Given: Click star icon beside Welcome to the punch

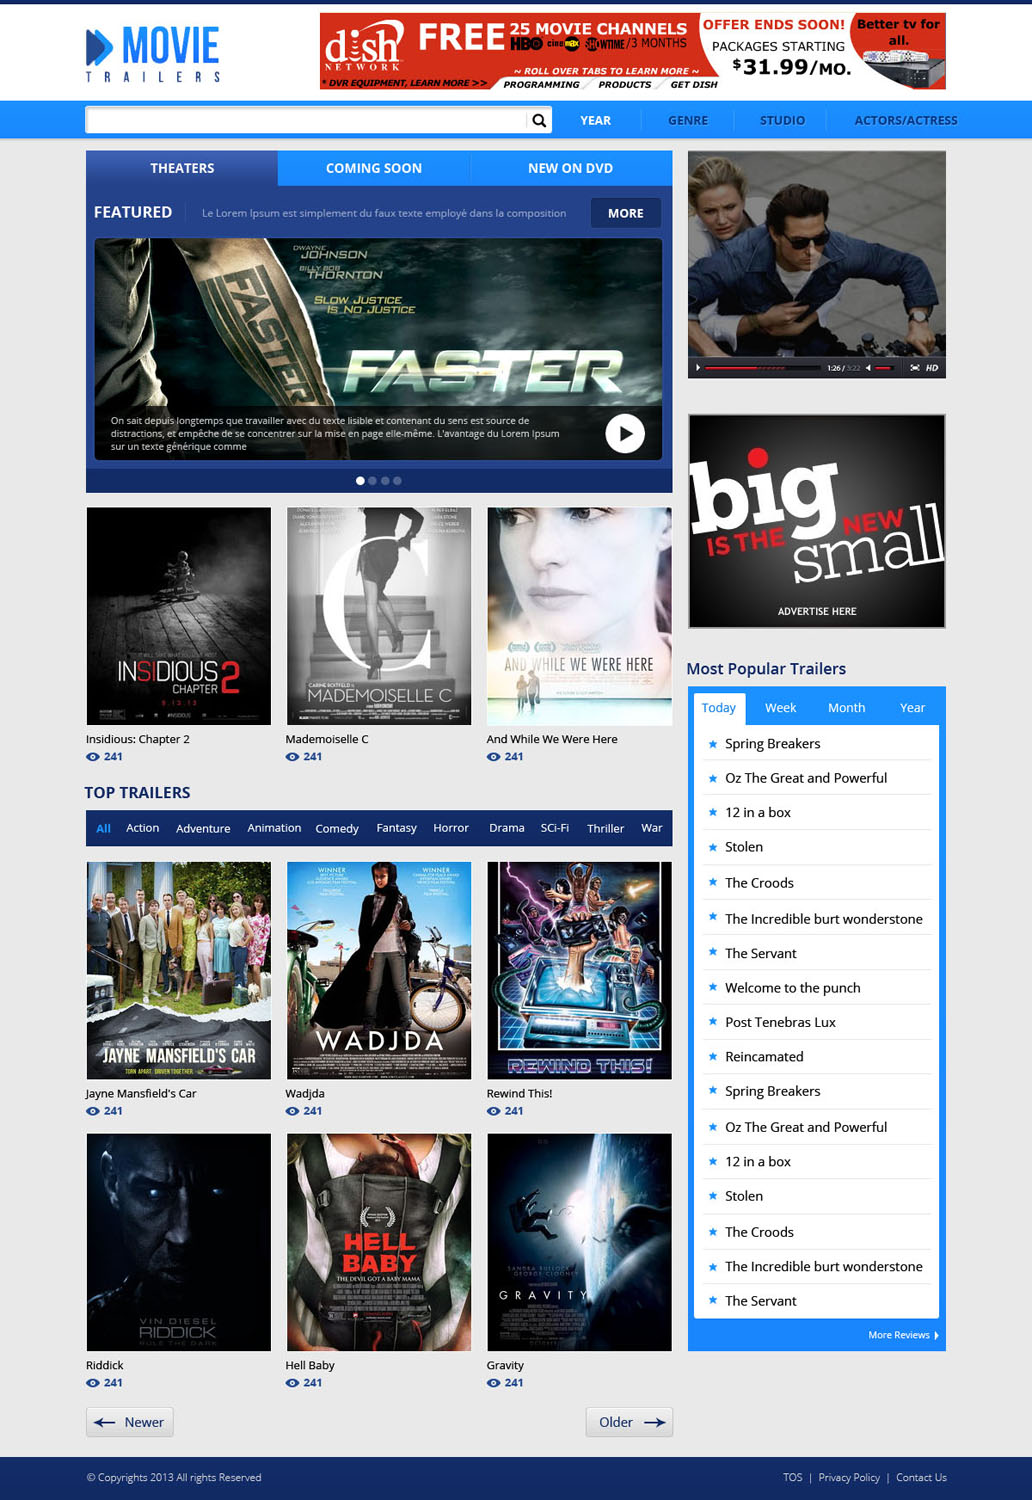Looking at the screenshot, I should pos(713,988).
